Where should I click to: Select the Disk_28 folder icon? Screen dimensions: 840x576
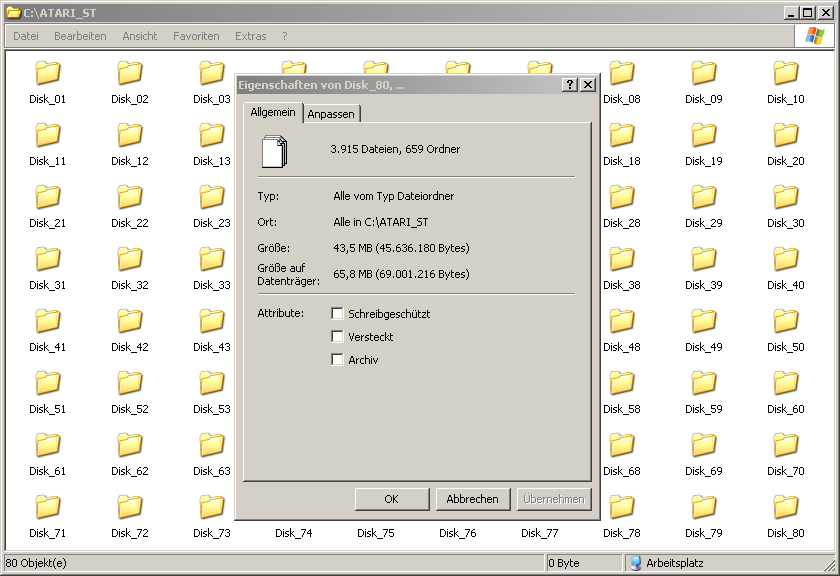point(622,197)
